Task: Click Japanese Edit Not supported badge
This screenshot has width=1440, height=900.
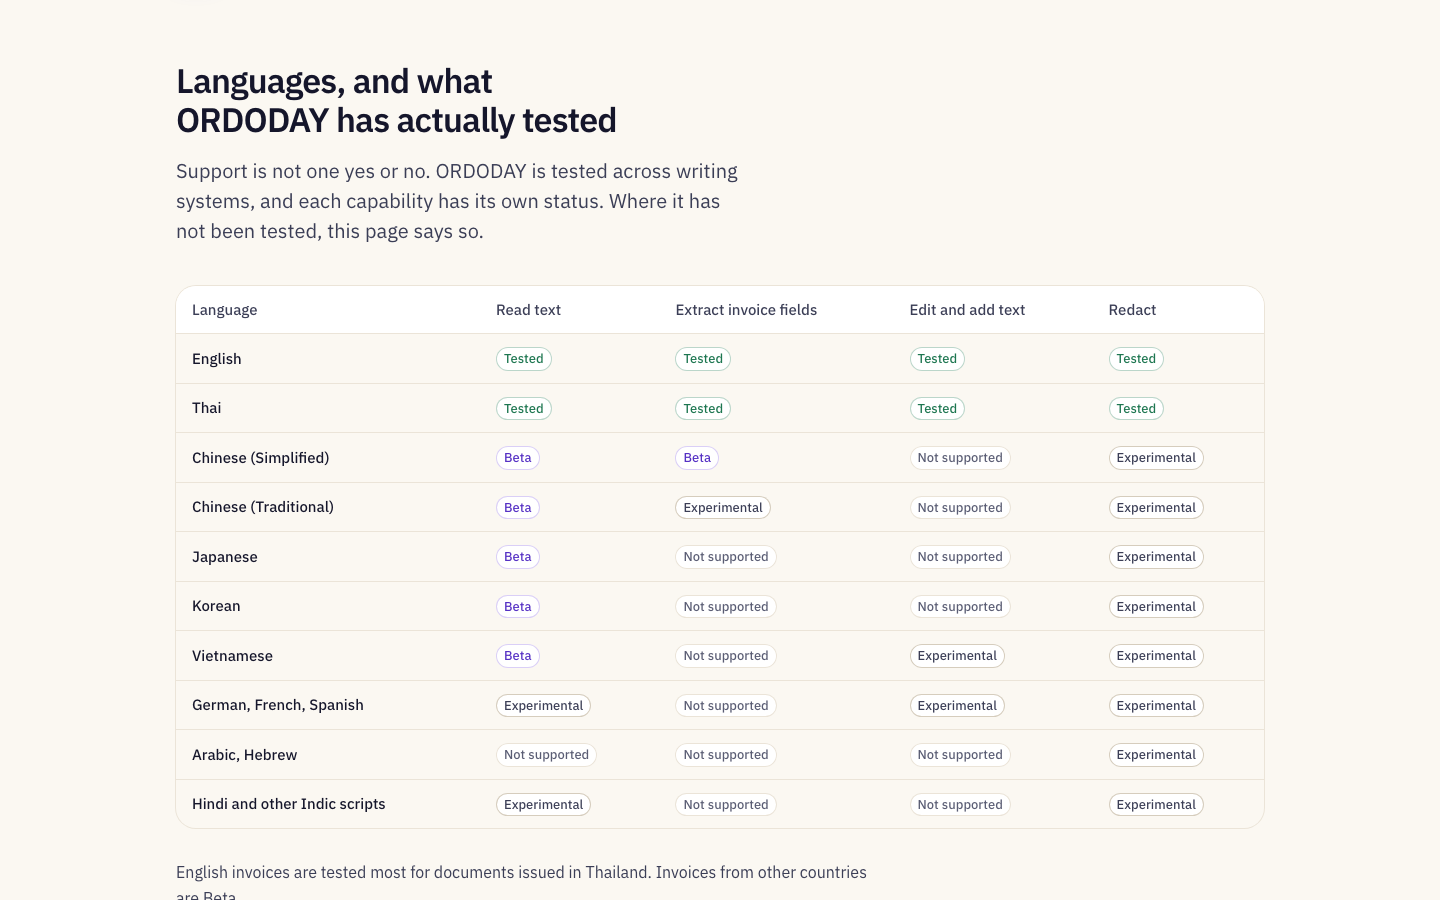Action: [960, 557]
